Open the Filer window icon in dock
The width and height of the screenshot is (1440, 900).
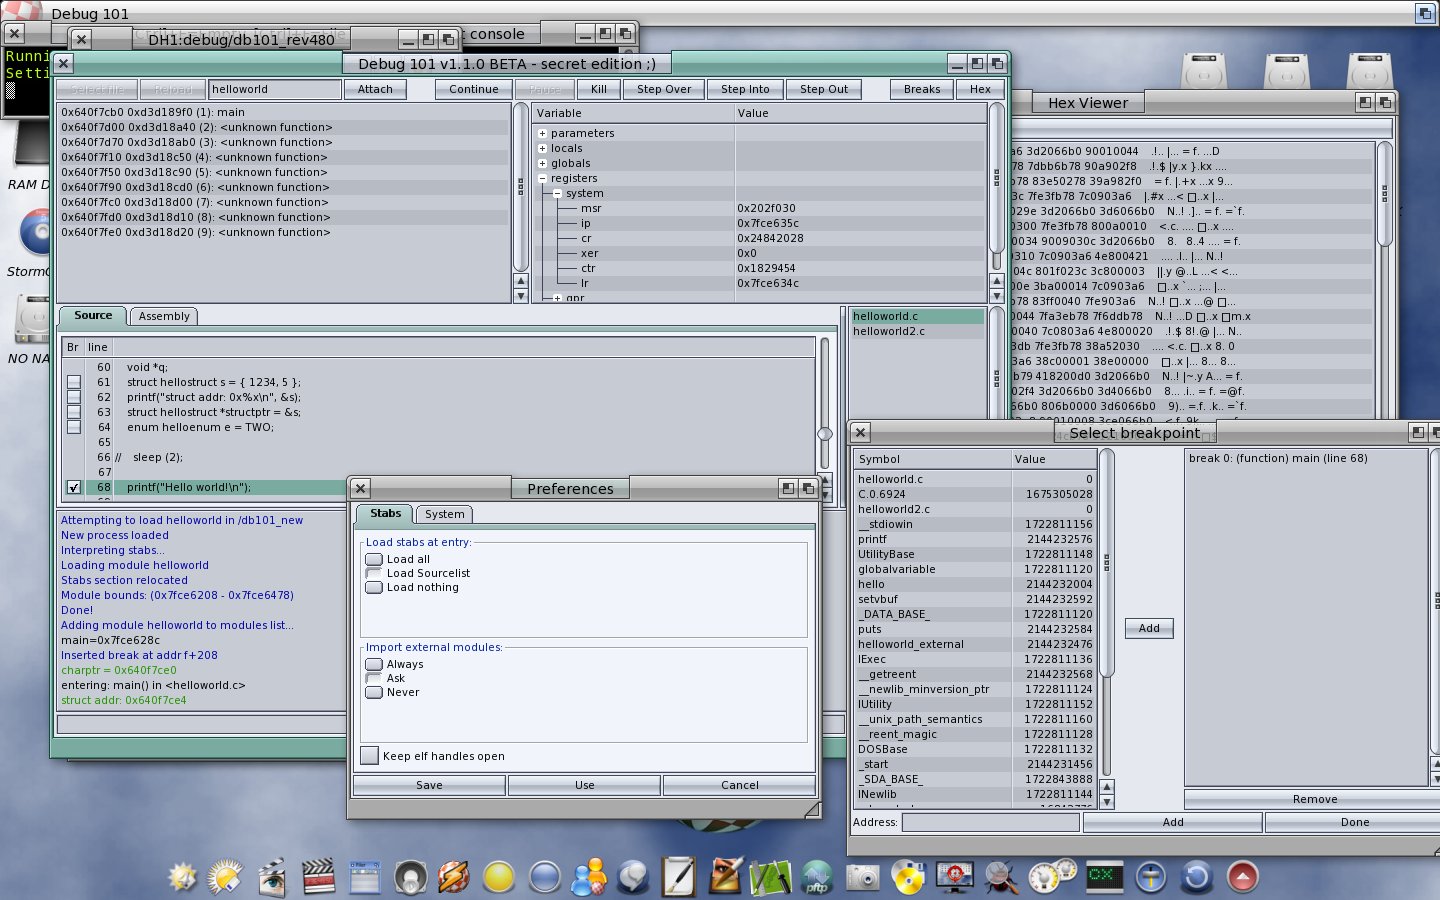[365, 877]
